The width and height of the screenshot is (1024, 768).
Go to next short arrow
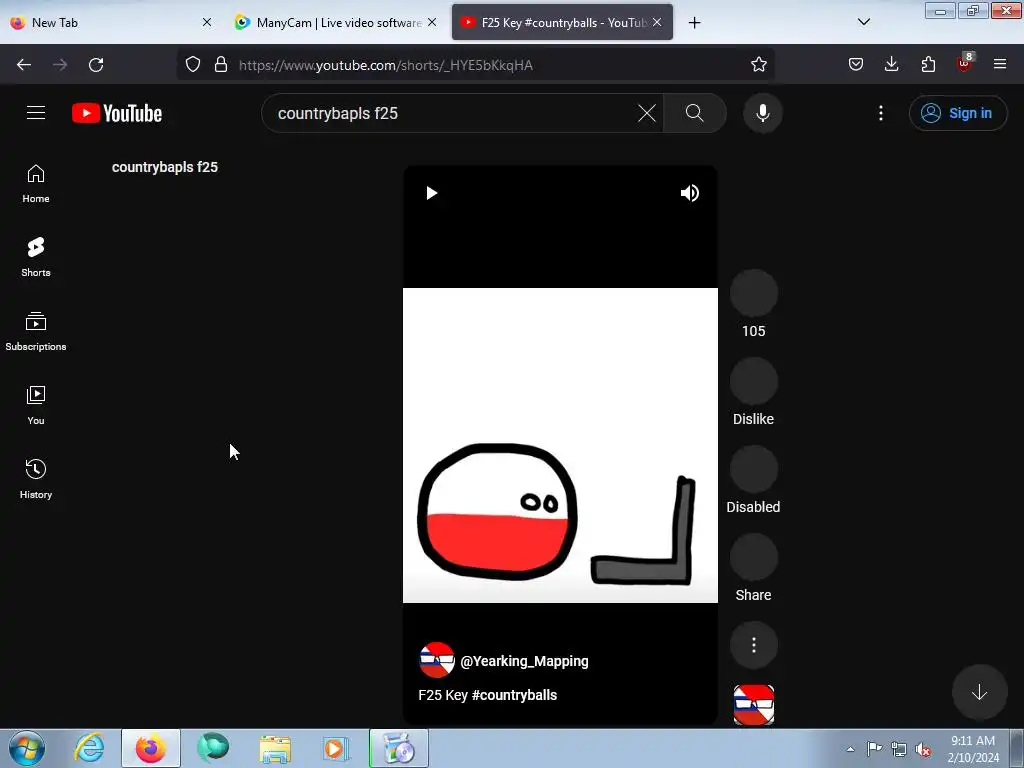pyautogui.click(x=979, y=692)
